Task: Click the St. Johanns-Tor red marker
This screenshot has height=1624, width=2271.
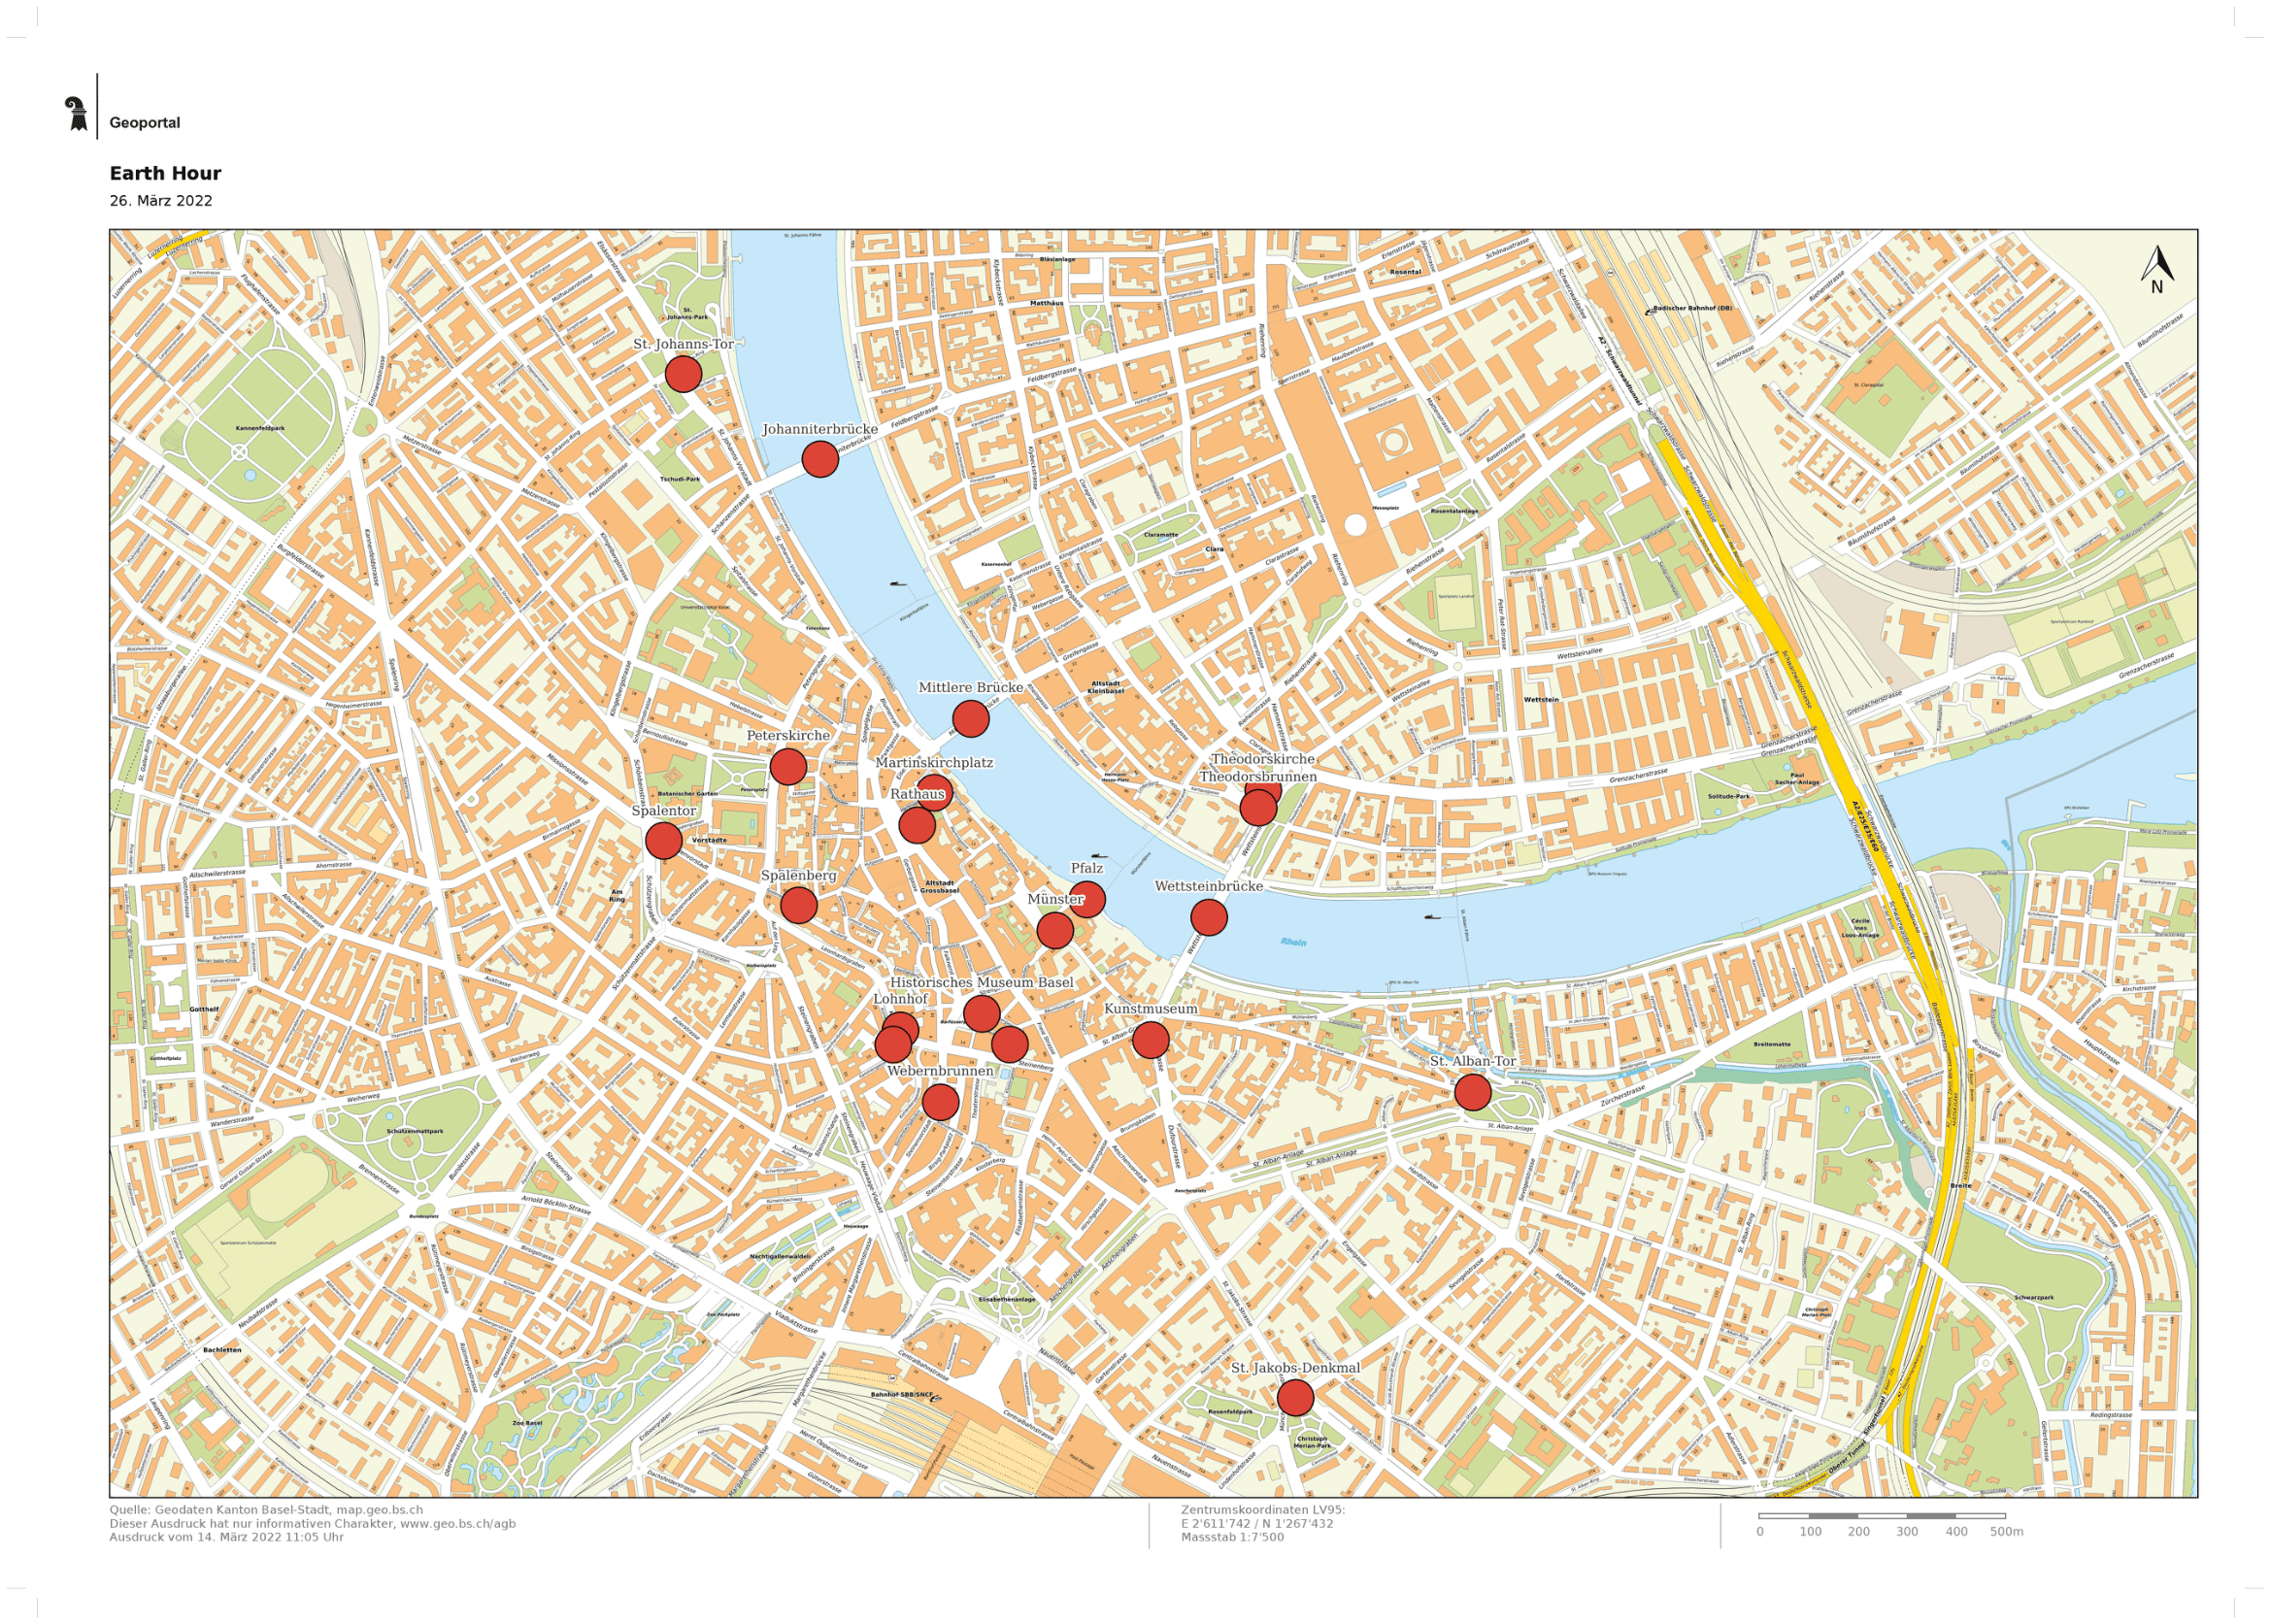Action: (683, 374)
